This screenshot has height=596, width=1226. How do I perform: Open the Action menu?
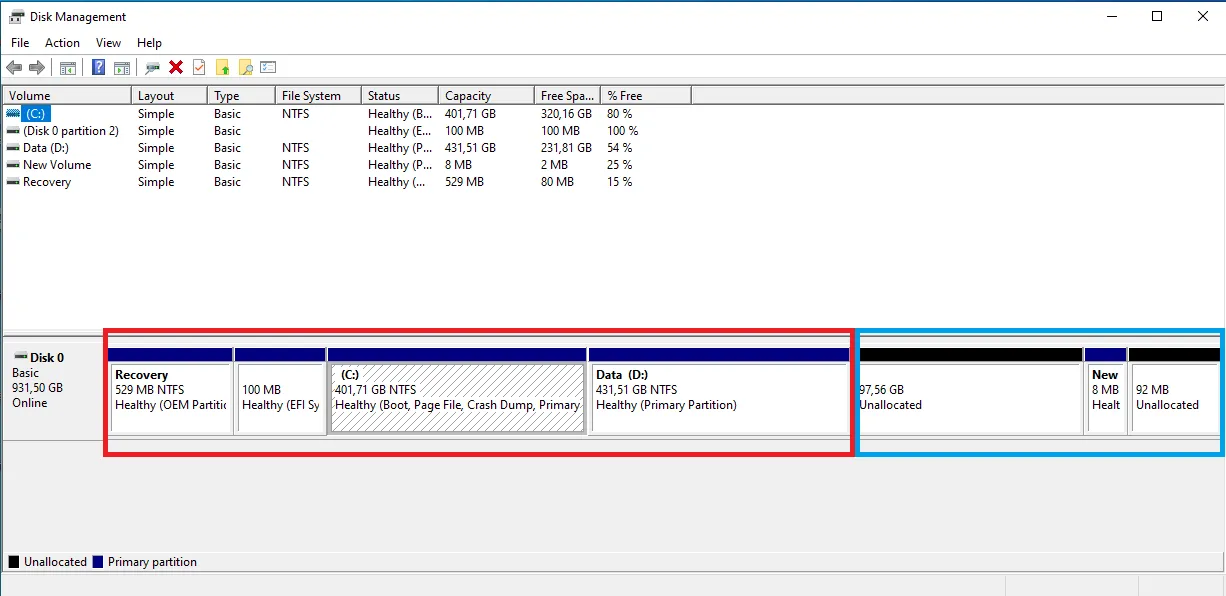[62, 43]
